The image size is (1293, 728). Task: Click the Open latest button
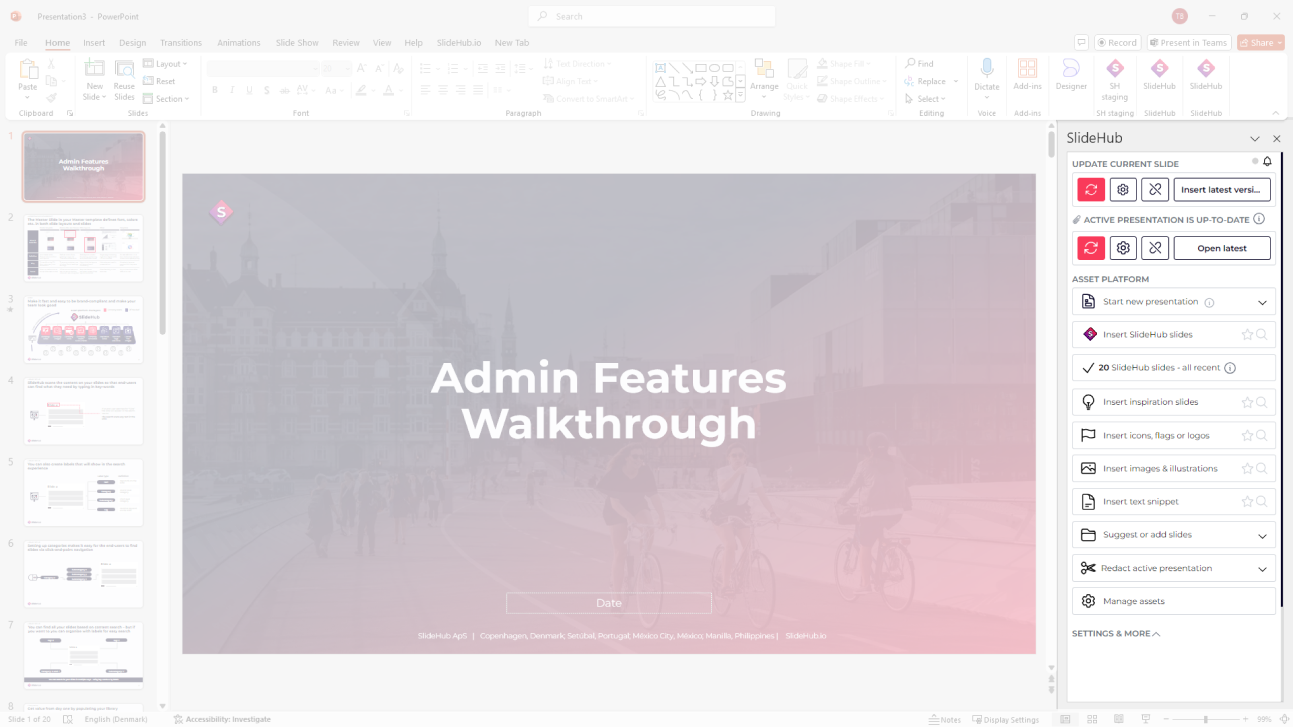pos(1222,247)
